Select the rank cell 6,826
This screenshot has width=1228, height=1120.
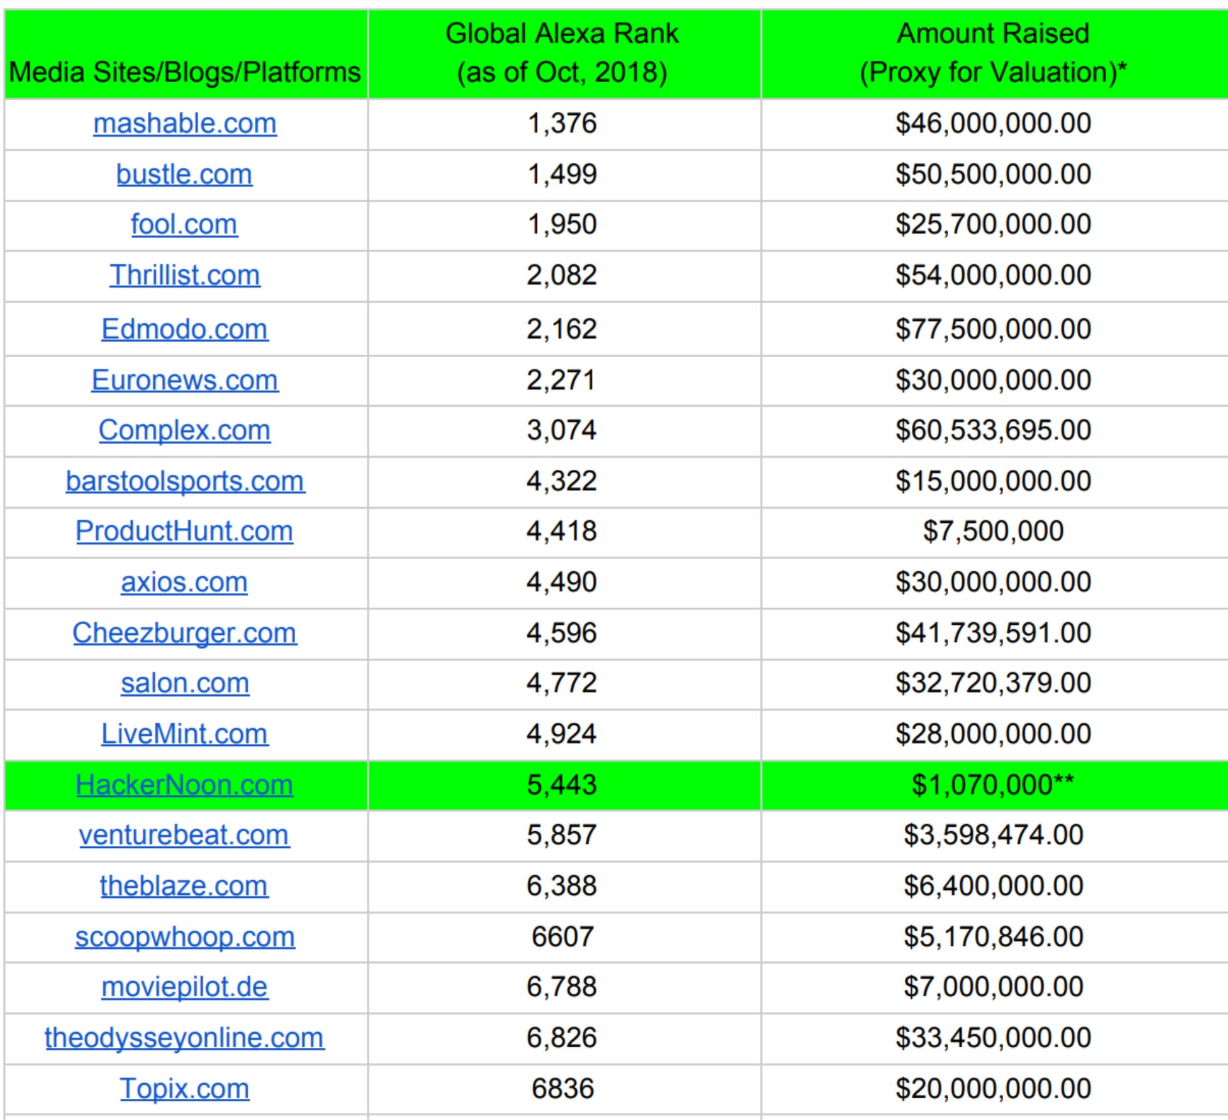(x=564, y=1038)
